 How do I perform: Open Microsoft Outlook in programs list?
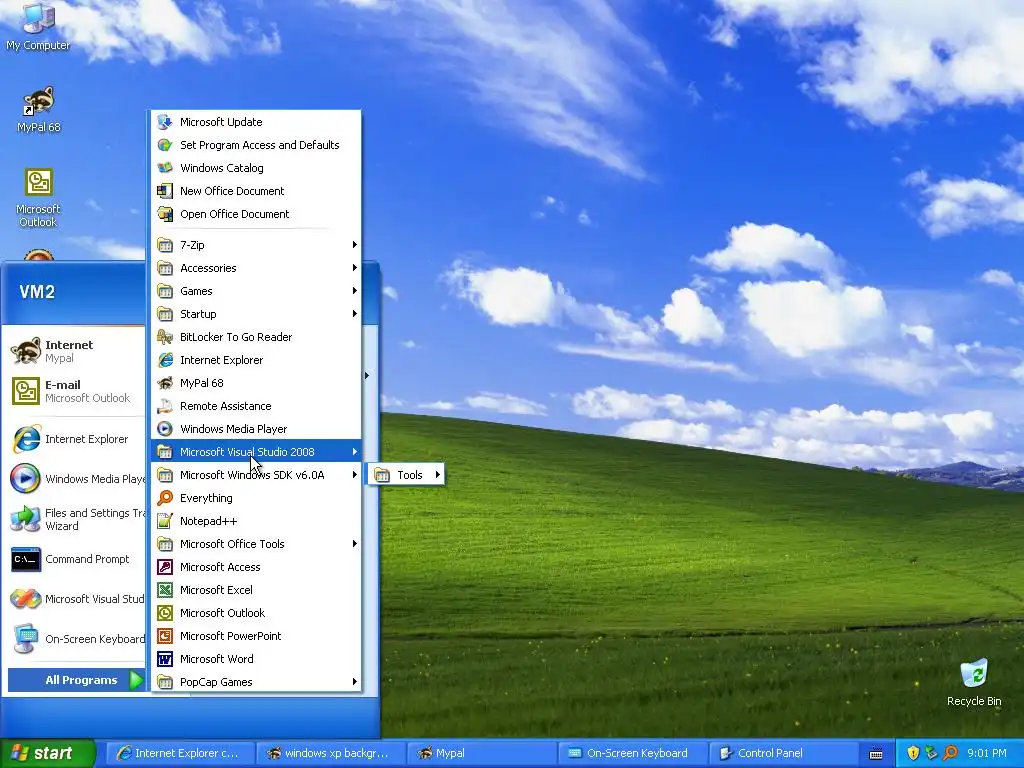[x=256, y=613]
